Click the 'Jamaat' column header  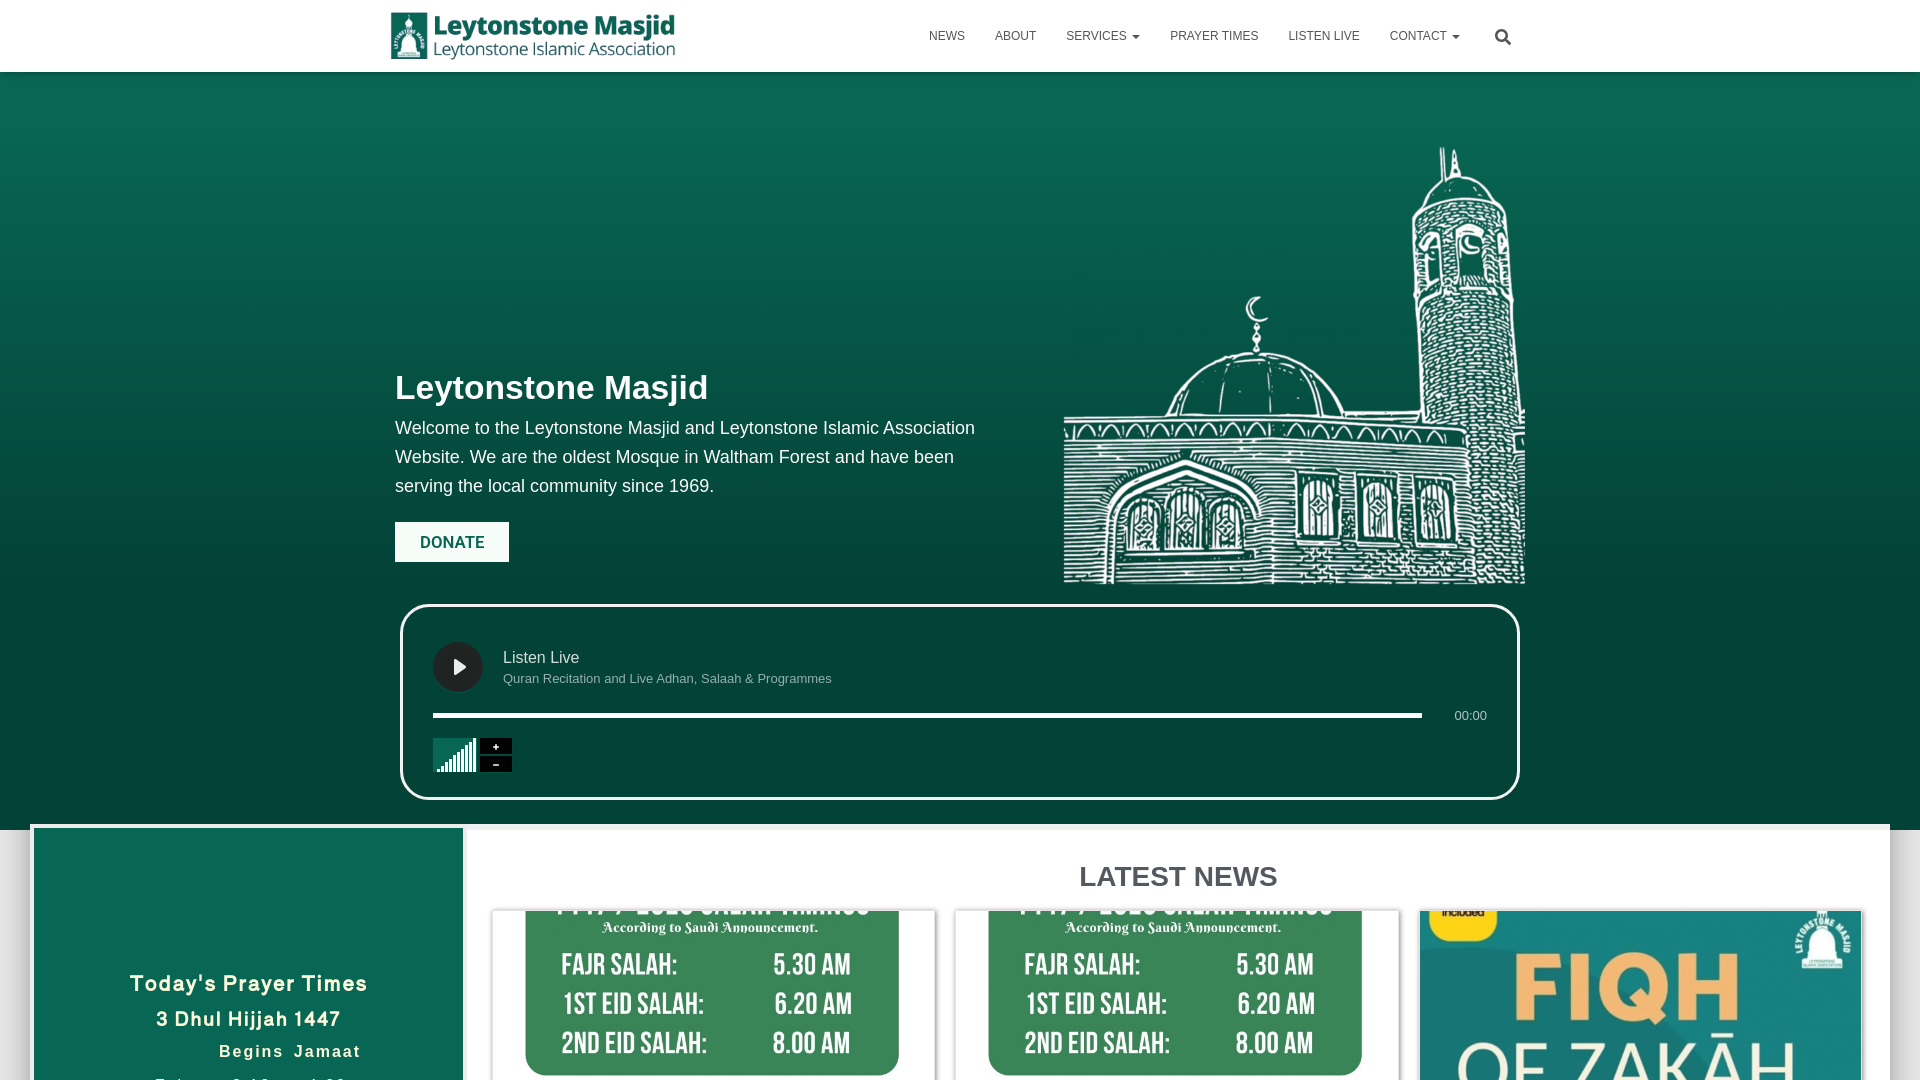click(x=327, y=1052)
